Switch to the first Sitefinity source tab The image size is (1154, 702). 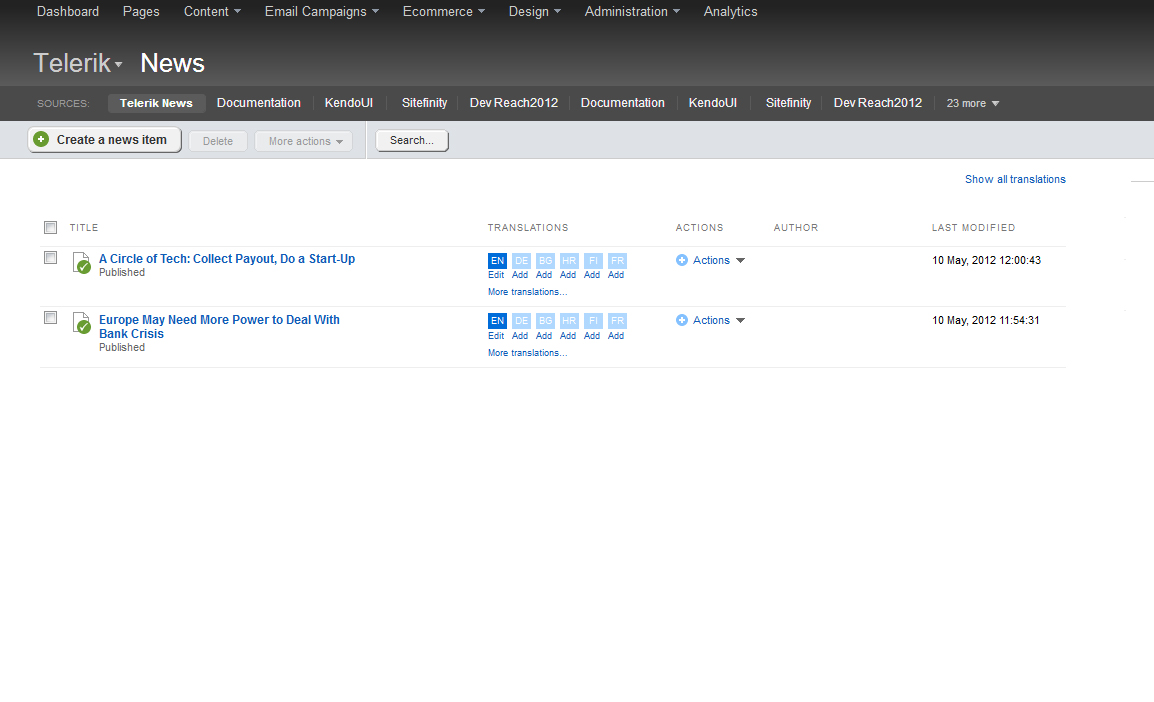point(424,103)
